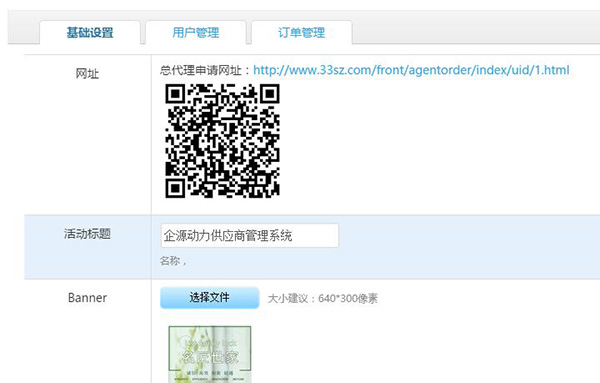The image size is (600, 383).
Task: Click the Banner label
Action: tap(87, 298)
